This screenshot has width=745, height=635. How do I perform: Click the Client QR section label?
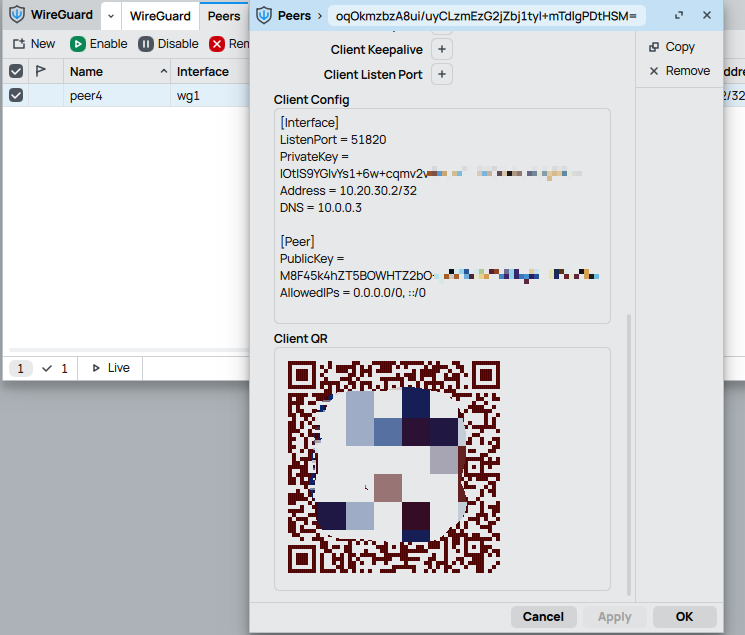(300, 339)
